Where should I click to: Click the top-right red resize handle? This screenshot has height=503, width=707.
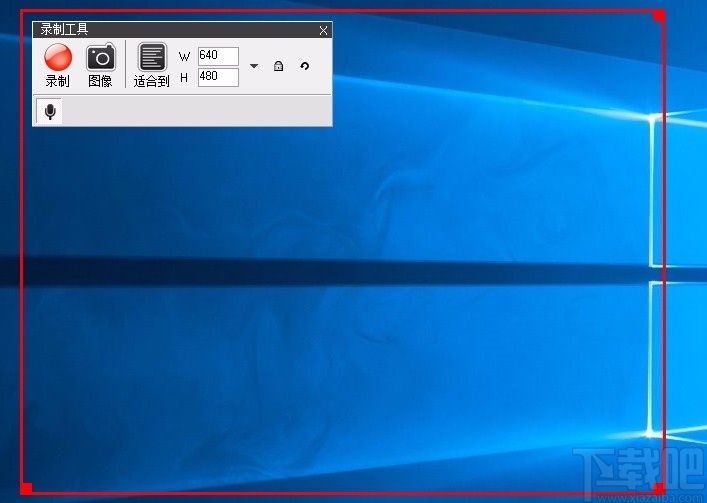click(x=658, y=16)
